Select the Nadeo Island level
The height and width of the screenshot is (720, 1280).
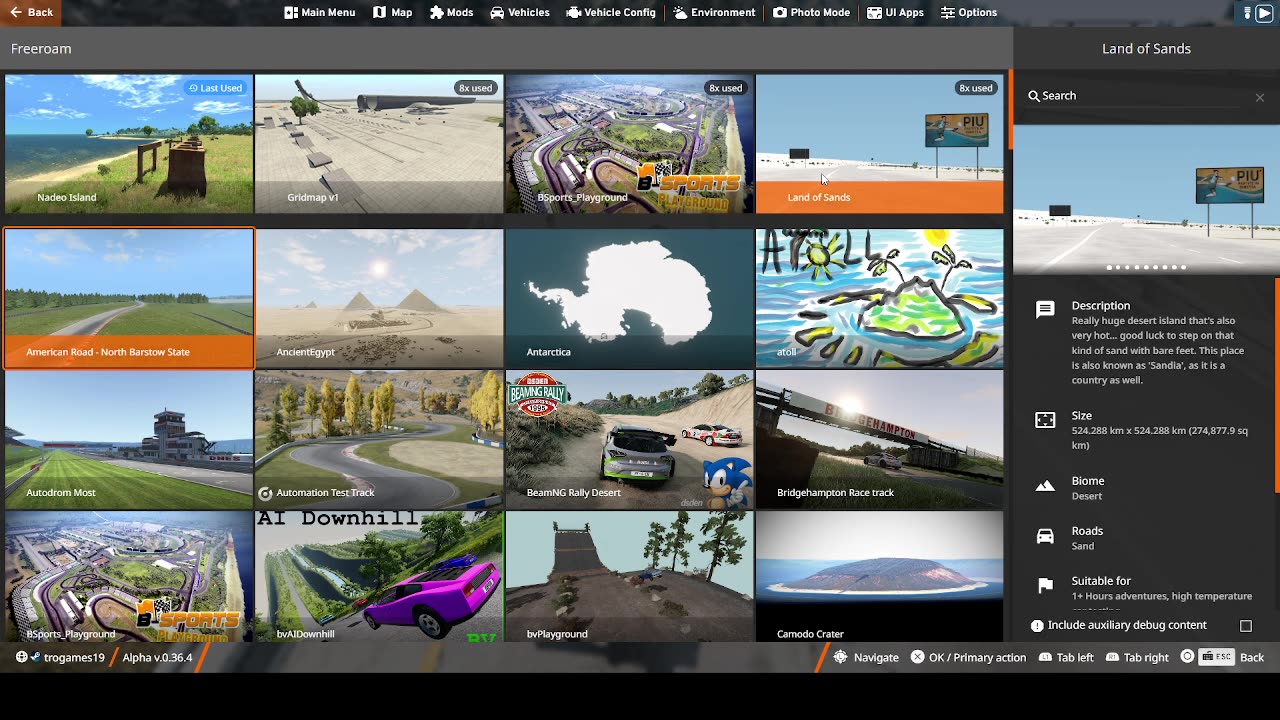(x=129, y=144)
